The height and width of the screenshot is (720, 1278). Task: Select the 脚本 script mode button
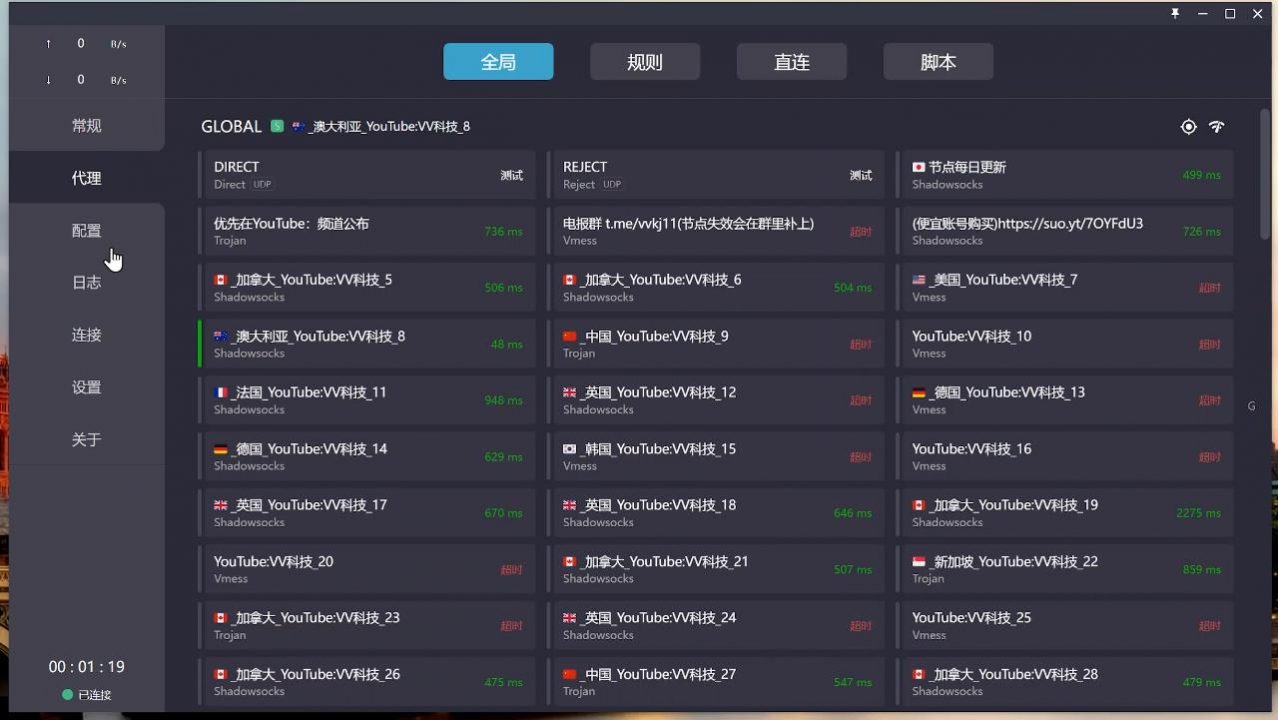938,62
